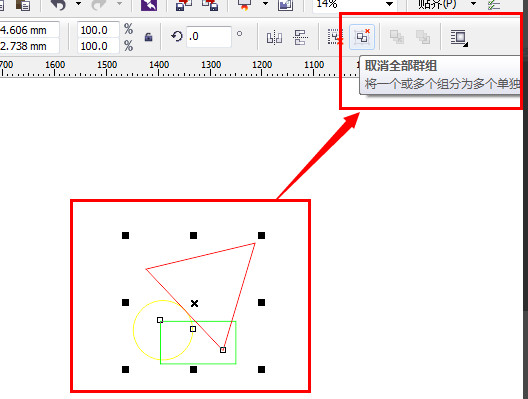Image resolution: width=528 pixels, height=399 pixels.
Task: Select the red triangle outline
Action: (200, 256)
